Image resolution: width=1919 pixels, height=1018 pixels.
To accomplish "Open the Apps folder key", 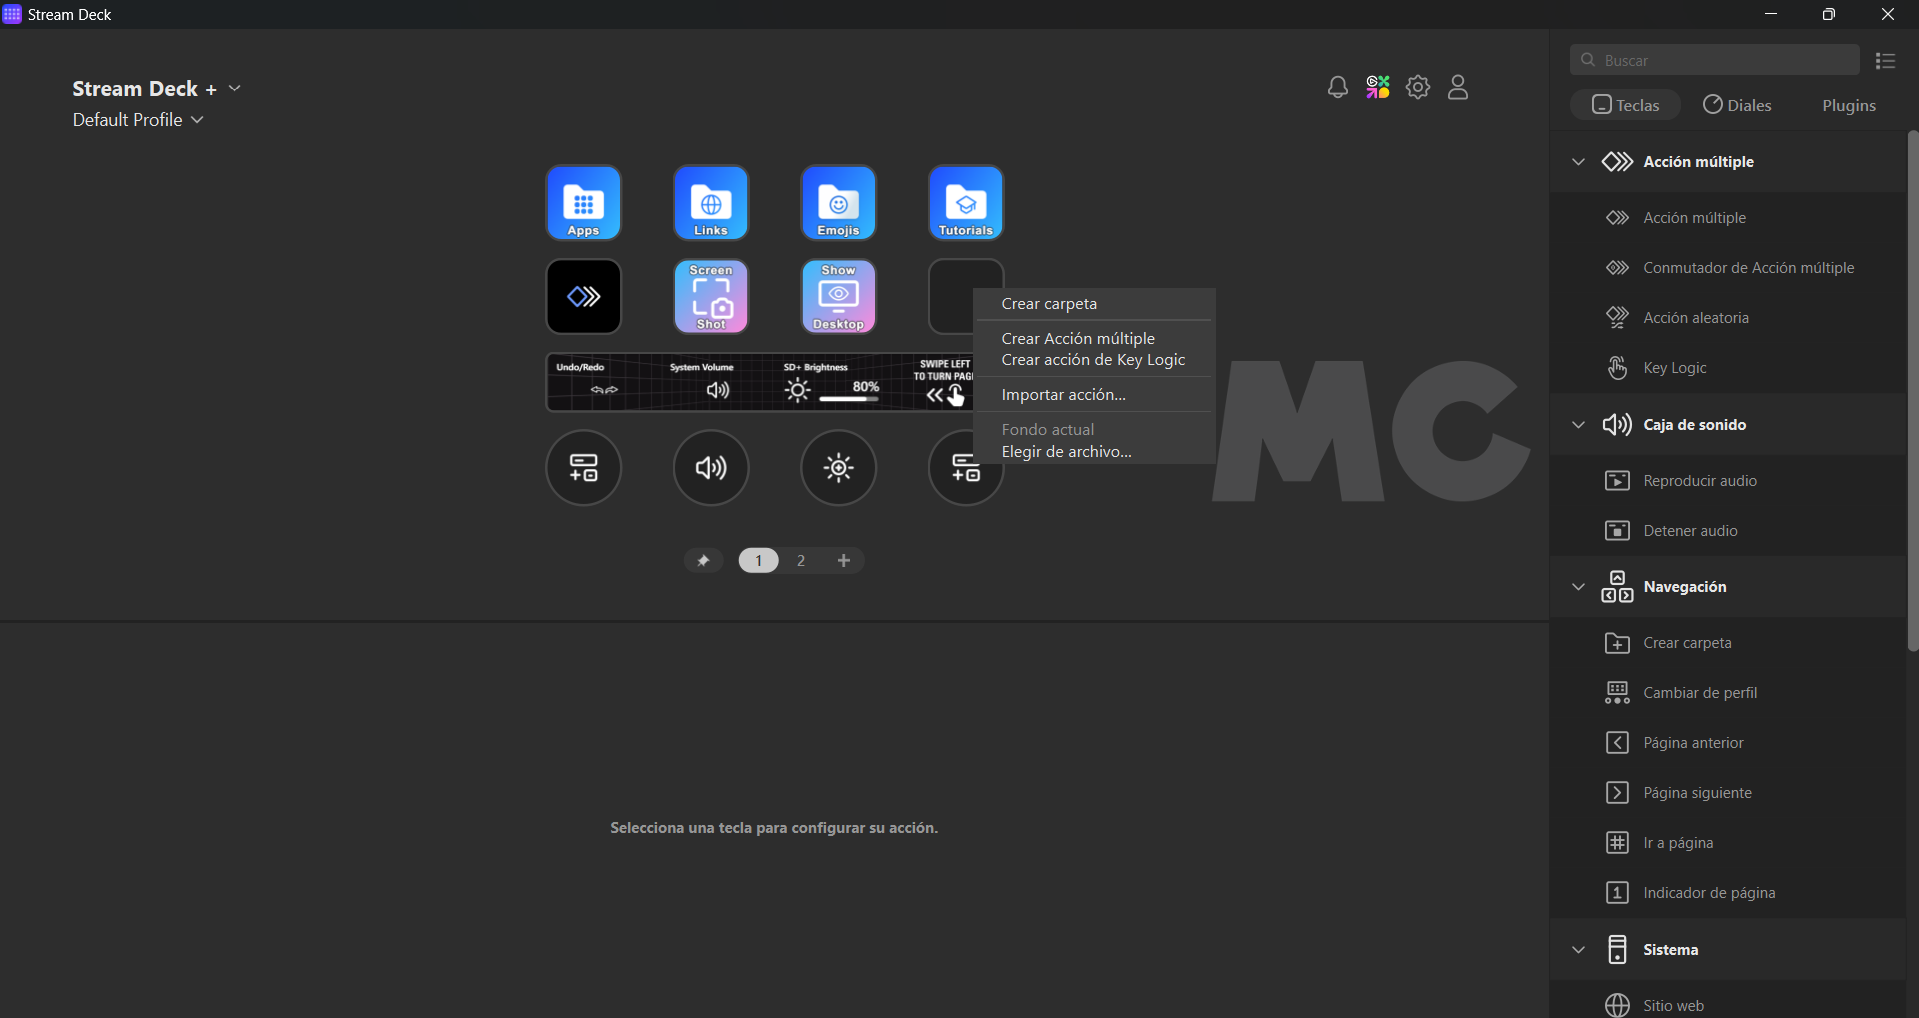I will coord(583,203).
